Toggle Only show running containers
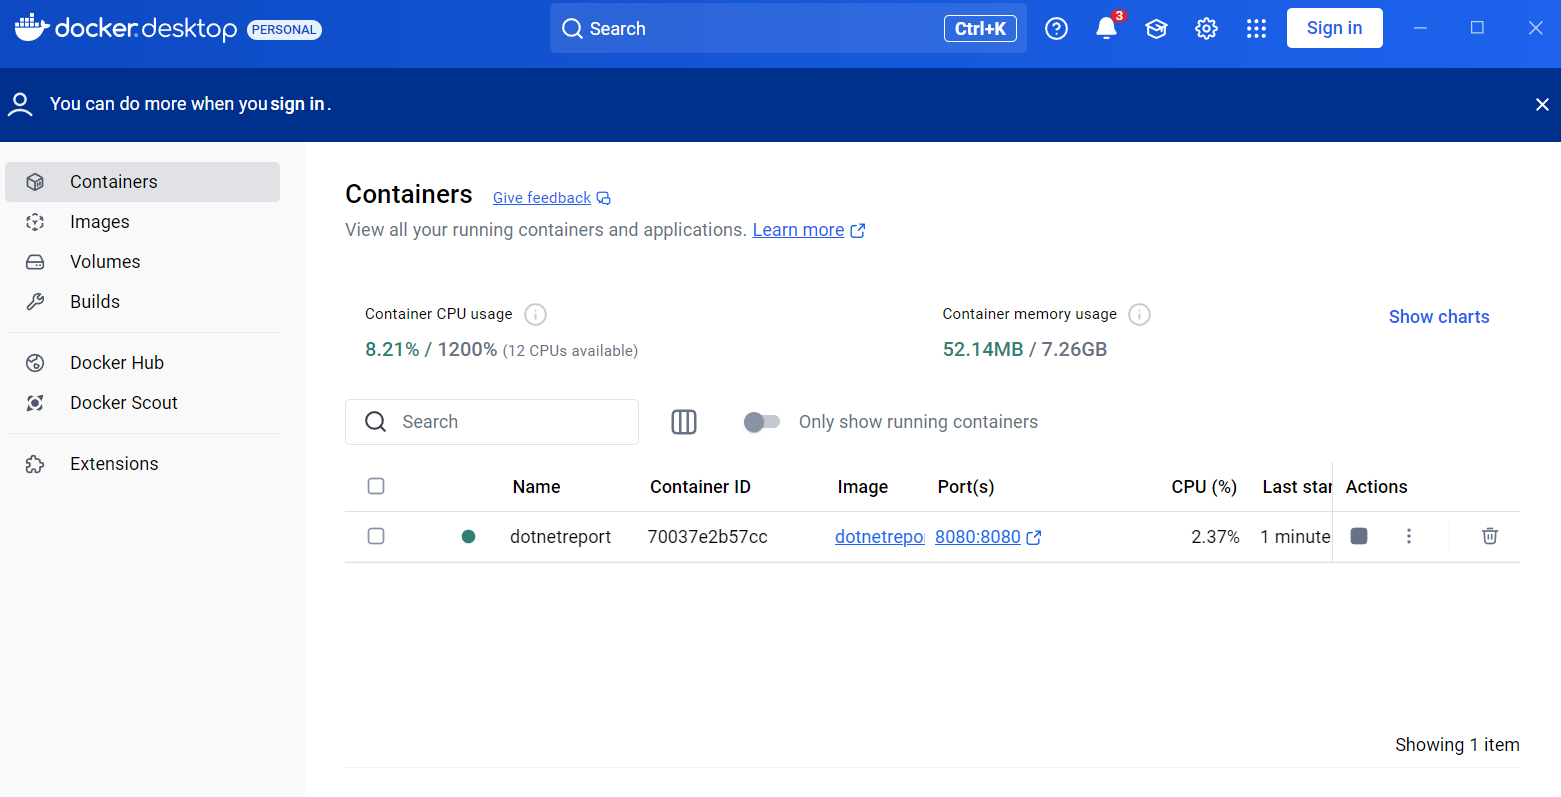1561x797 pixels. coord(762,422)
